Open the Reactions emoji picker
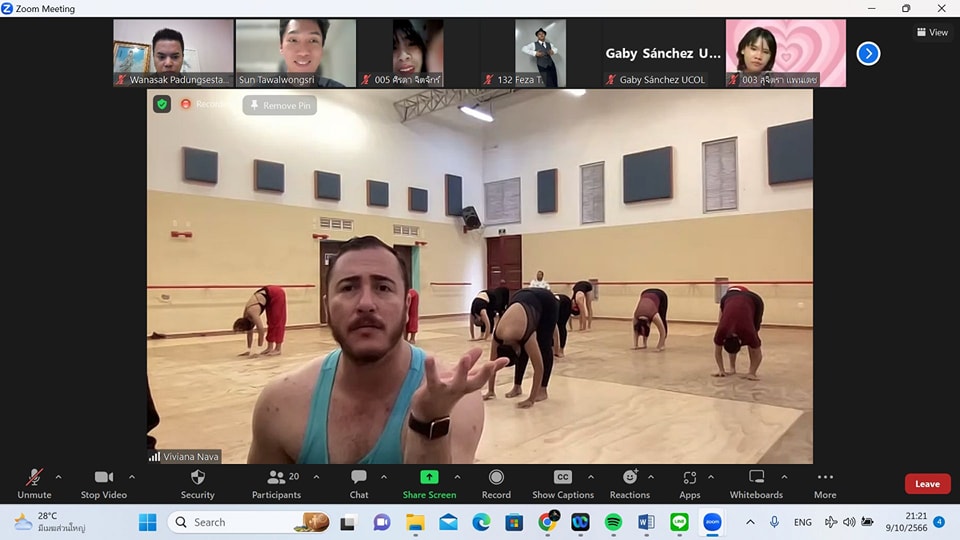Viewport: 960px width, 540px height. pos(629,479)
